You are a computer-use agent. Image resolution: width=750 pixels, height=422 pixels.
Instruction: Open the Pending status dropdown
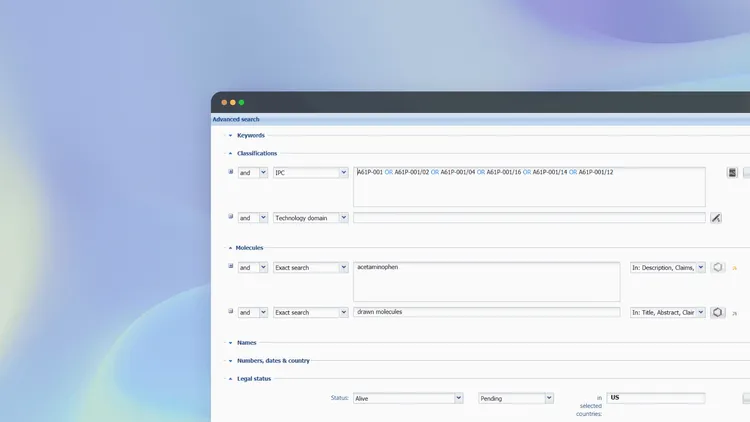[x=516, y=398]
